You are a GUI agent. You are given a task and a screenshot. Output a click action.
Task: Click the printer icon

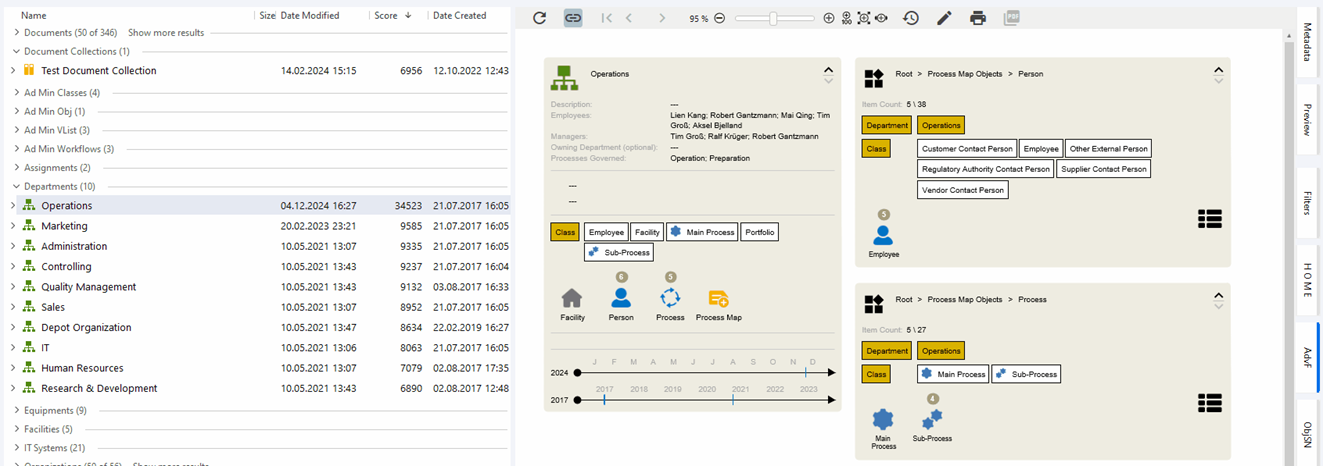[x=978, y=18]
